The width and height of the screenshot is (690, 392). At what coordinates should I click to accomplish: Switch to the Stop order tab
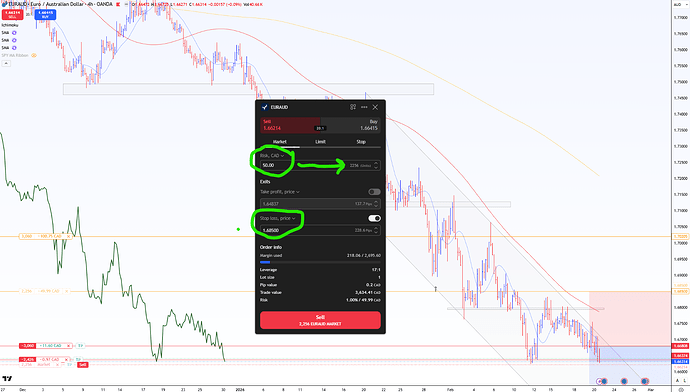[361, 142]
